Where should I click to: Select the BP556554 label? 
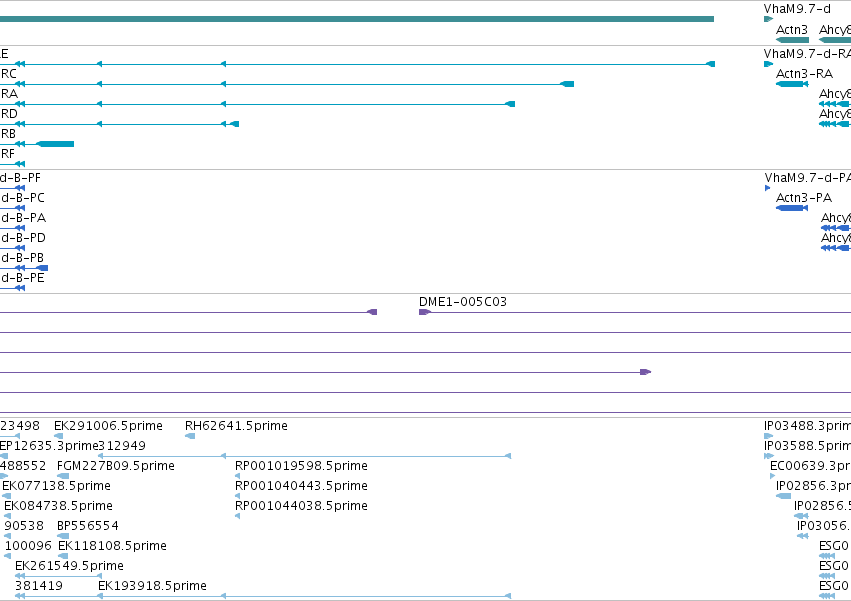point(88,526)
